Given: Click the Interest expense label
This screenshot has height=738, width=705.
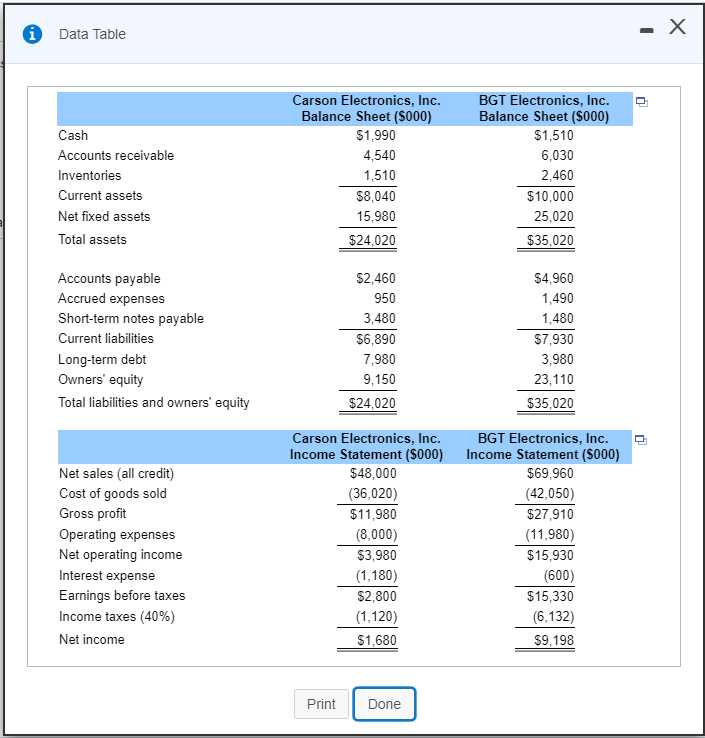Looking at the screenshot, I should pyautogui.click(x=107, y=576).
